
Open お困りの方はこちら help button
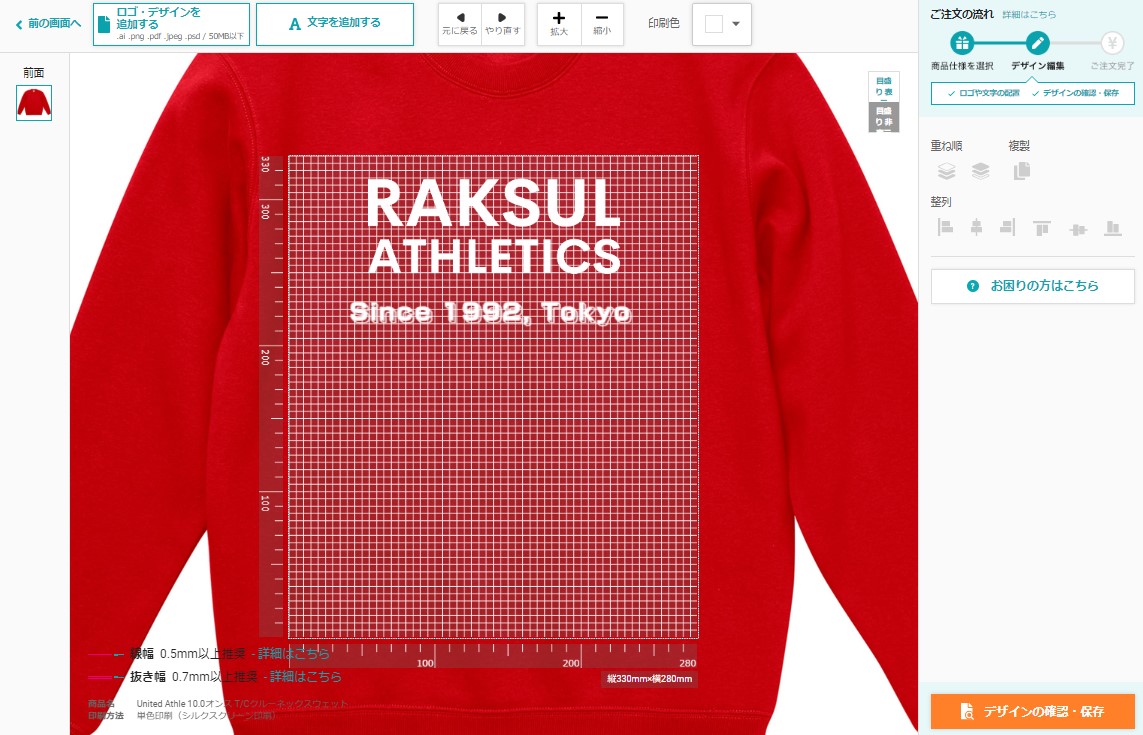coord(1032,286)
